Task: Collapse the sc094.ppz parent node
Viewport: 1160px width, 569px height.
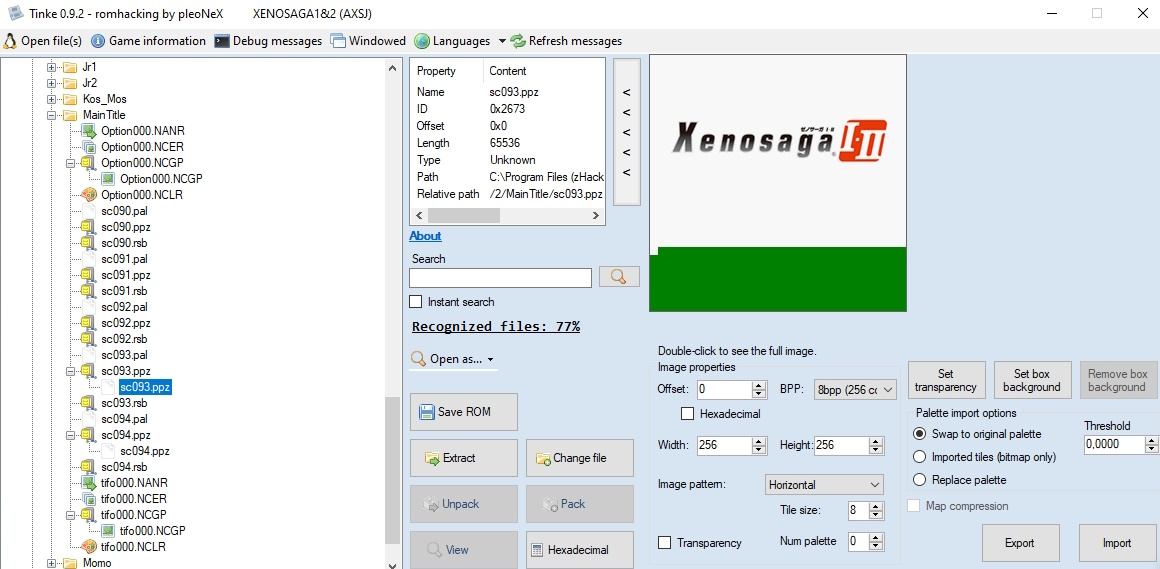Action: point(71,435)
